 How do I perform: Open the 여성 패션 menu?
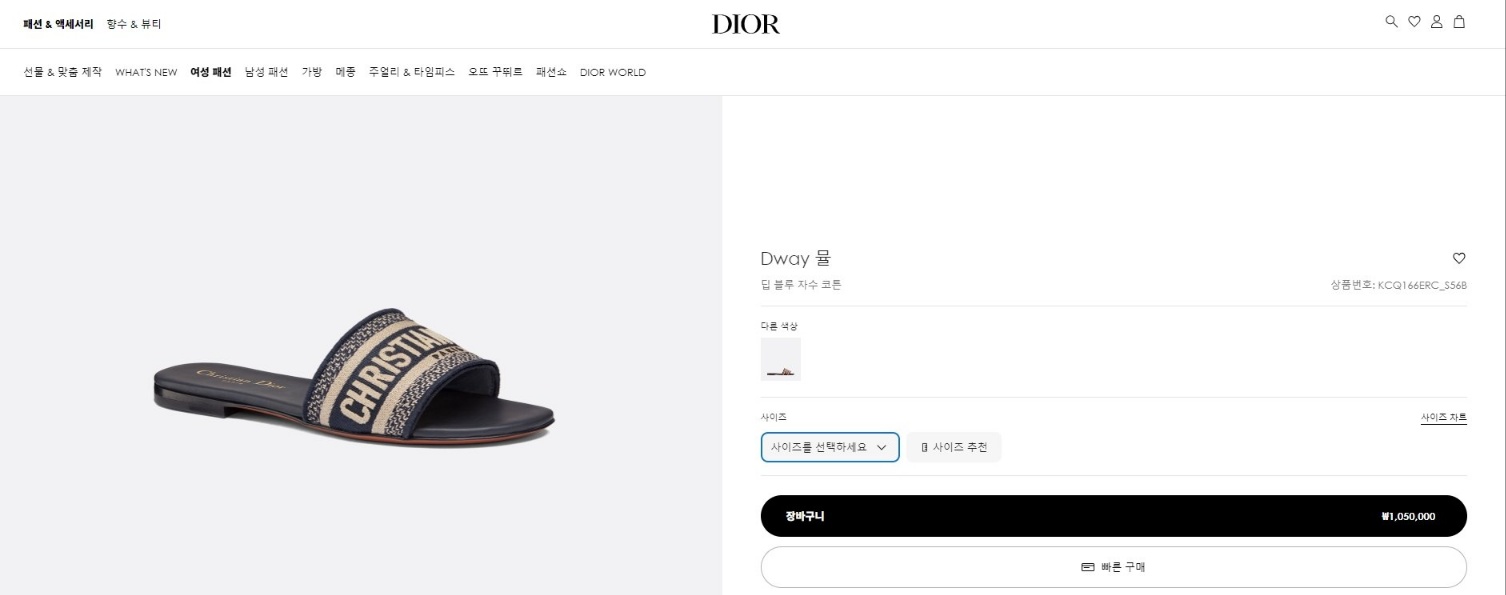pos(211,72)
